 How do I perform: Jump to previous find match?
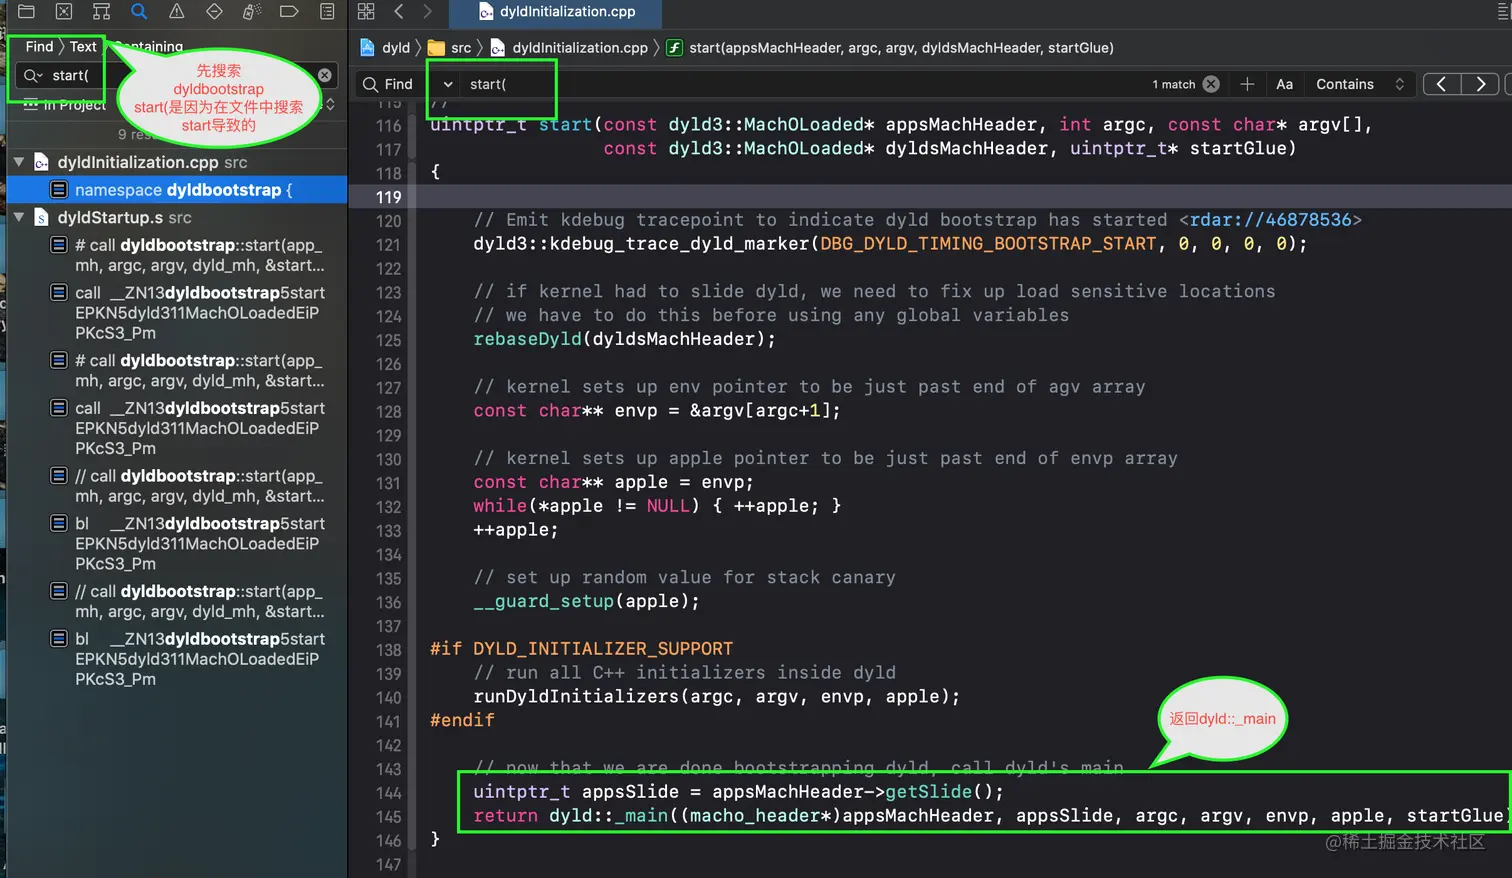pos(1441,84)
